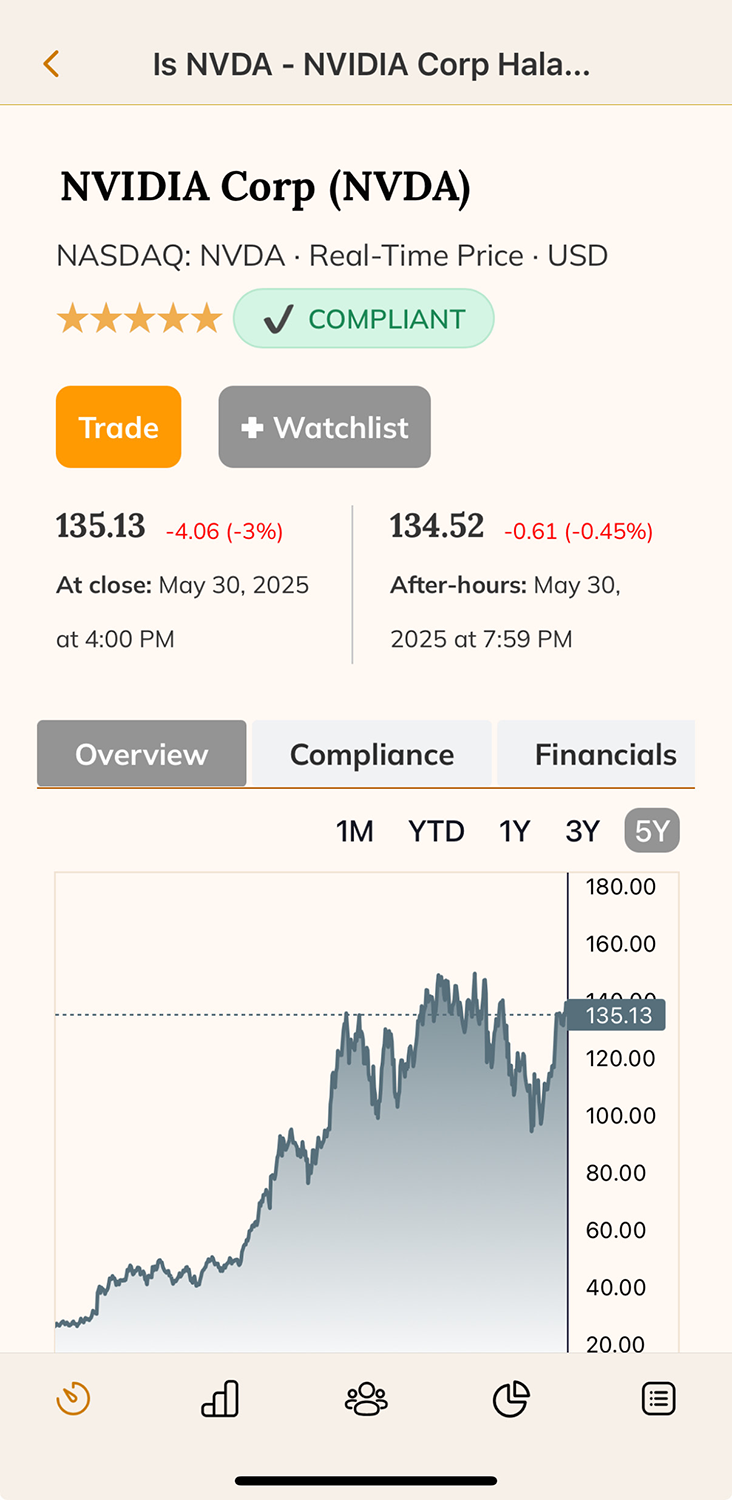Viewport: 732px width, 1500px height.
Task: Select the 5Y chart range
Action: pyautogui.click(x=652, y=831)
